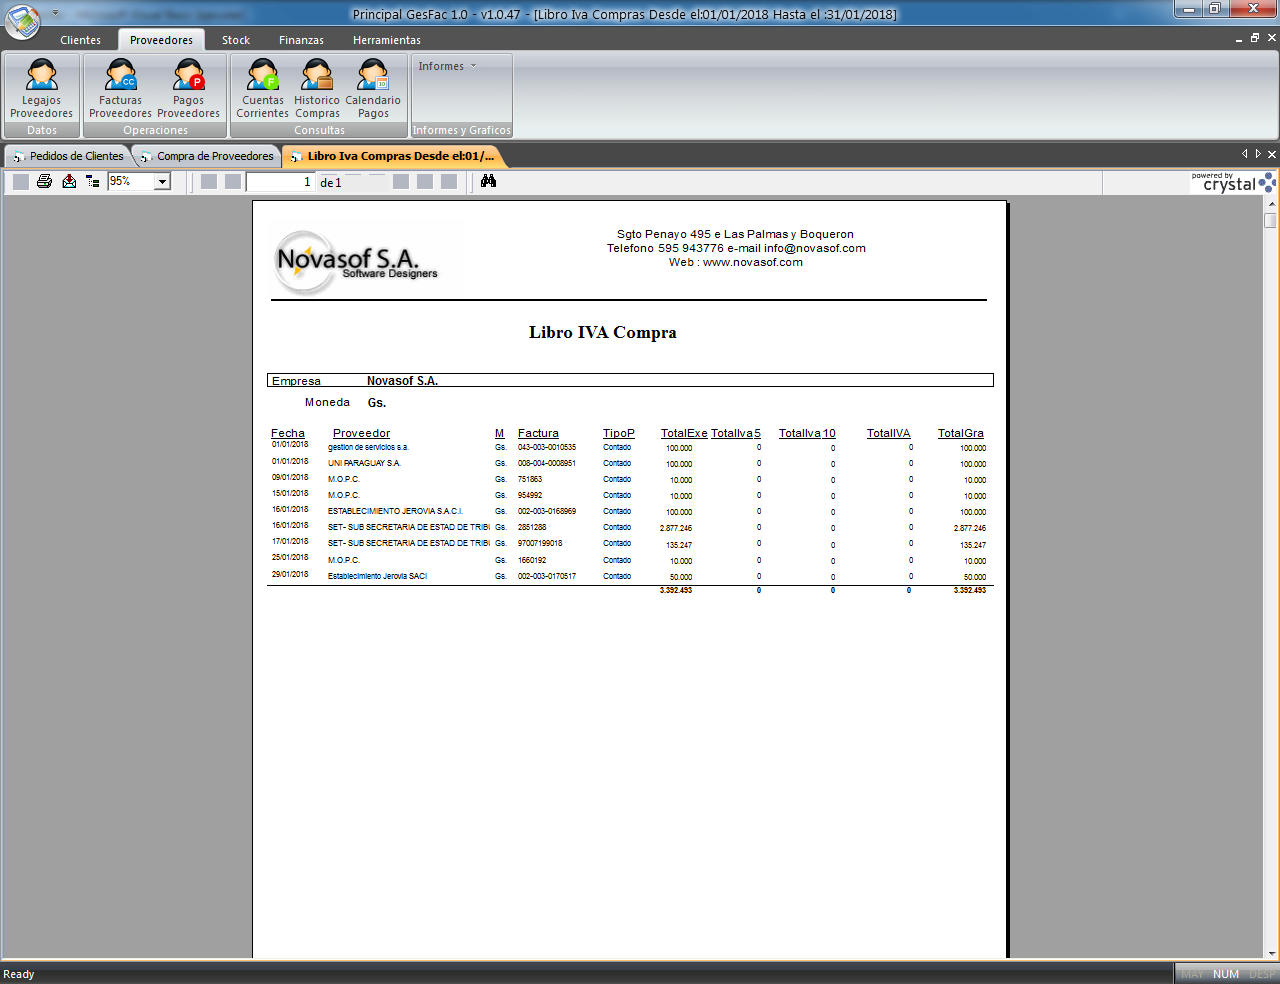1280x984 pixels.
Task: Click the TotalExe column header
Action: pyautogui.click(x=684, y=433)
